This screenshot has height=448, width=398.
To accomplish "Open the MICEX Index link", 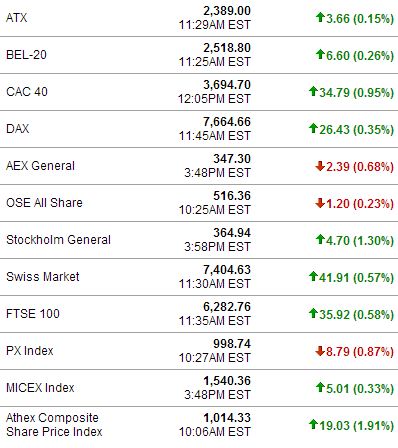I will tap(40, 388).
